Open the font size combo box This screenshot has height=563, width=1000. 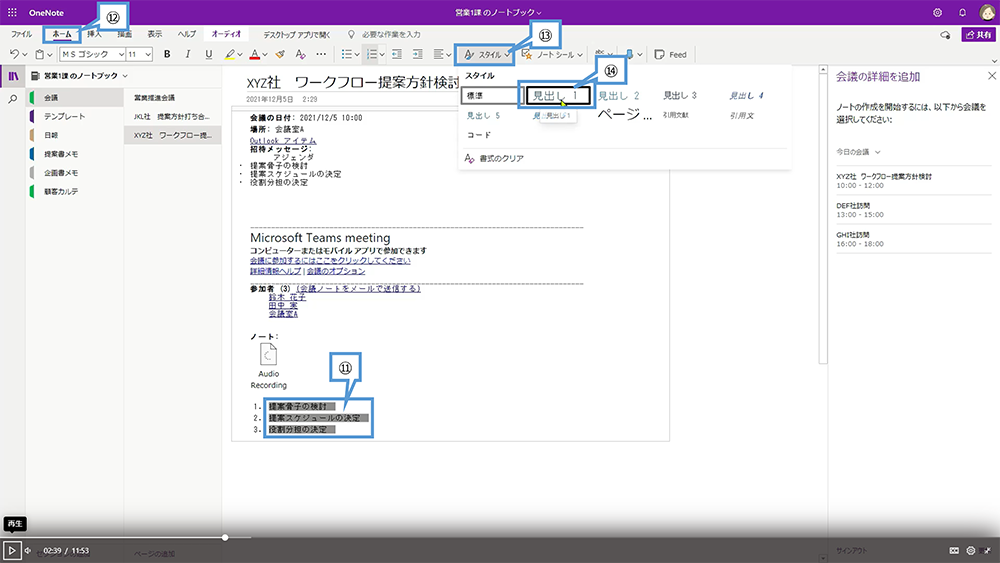coord(139,54)
